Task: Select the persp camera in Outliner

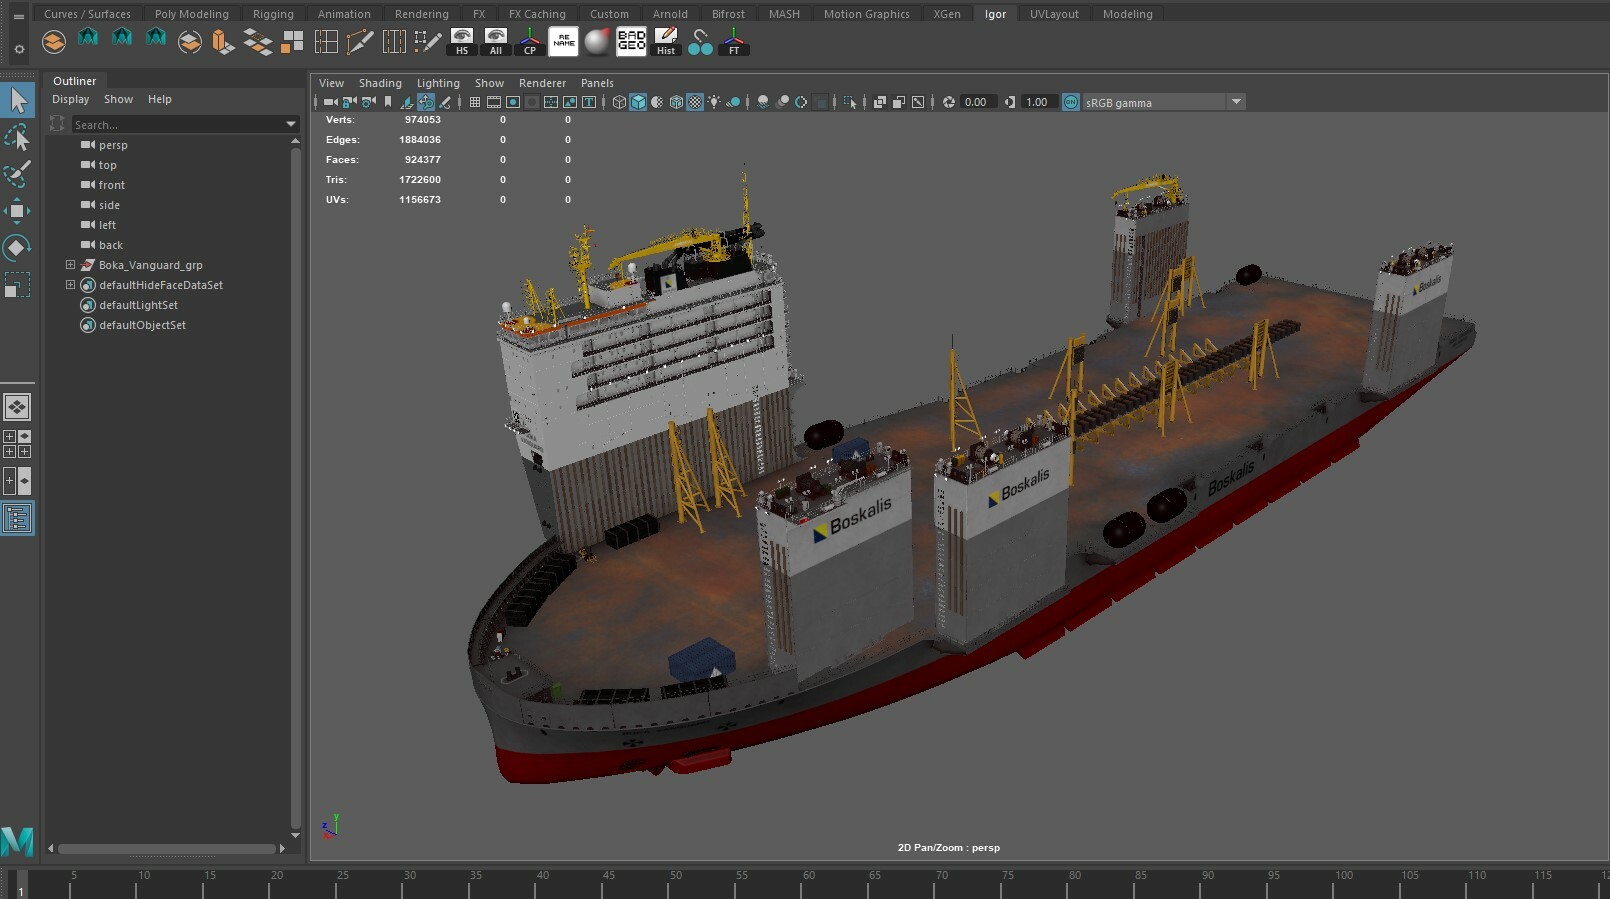Action: click(x=113, y=145)
